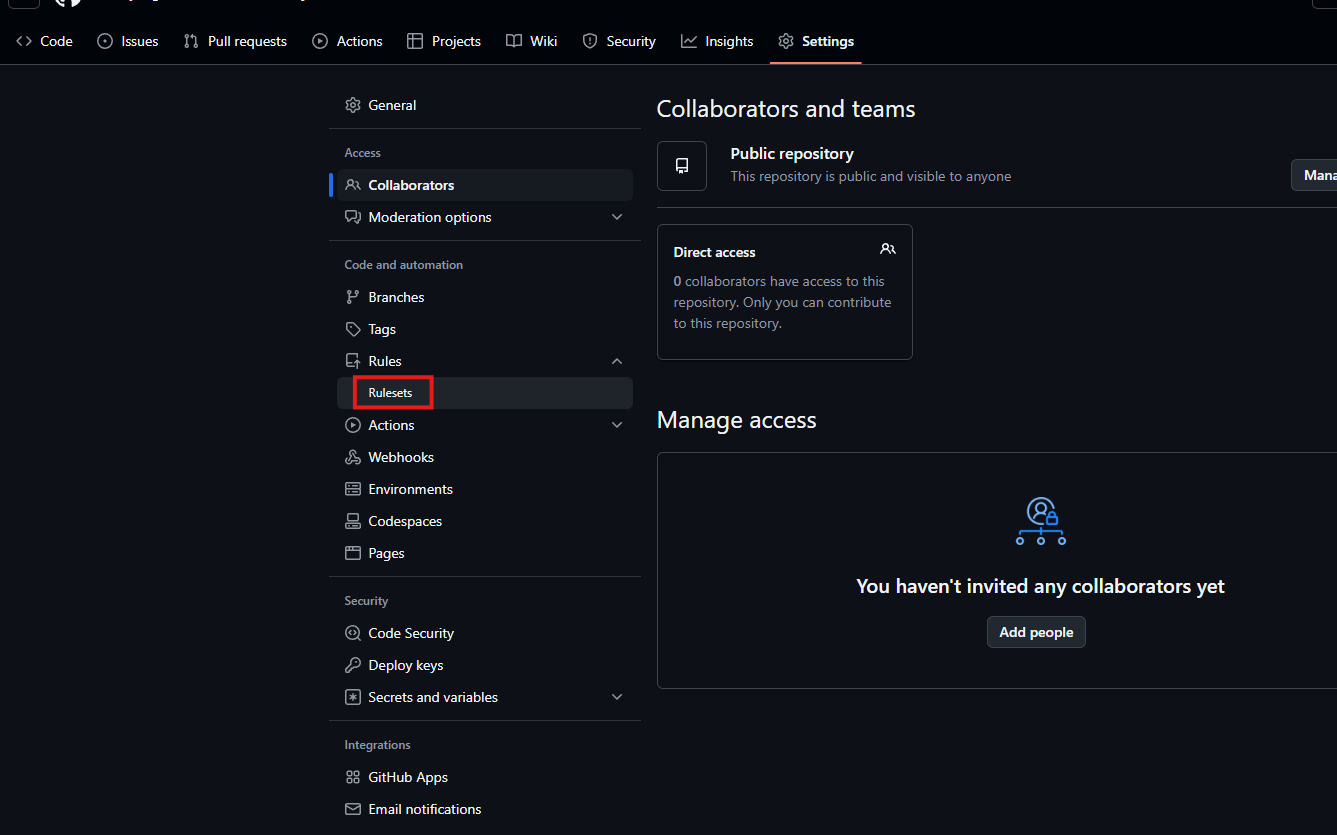The image size is (1337, 835).
Task: Click the Secrets and variables asterisk icon
Action: coord(352,697)
